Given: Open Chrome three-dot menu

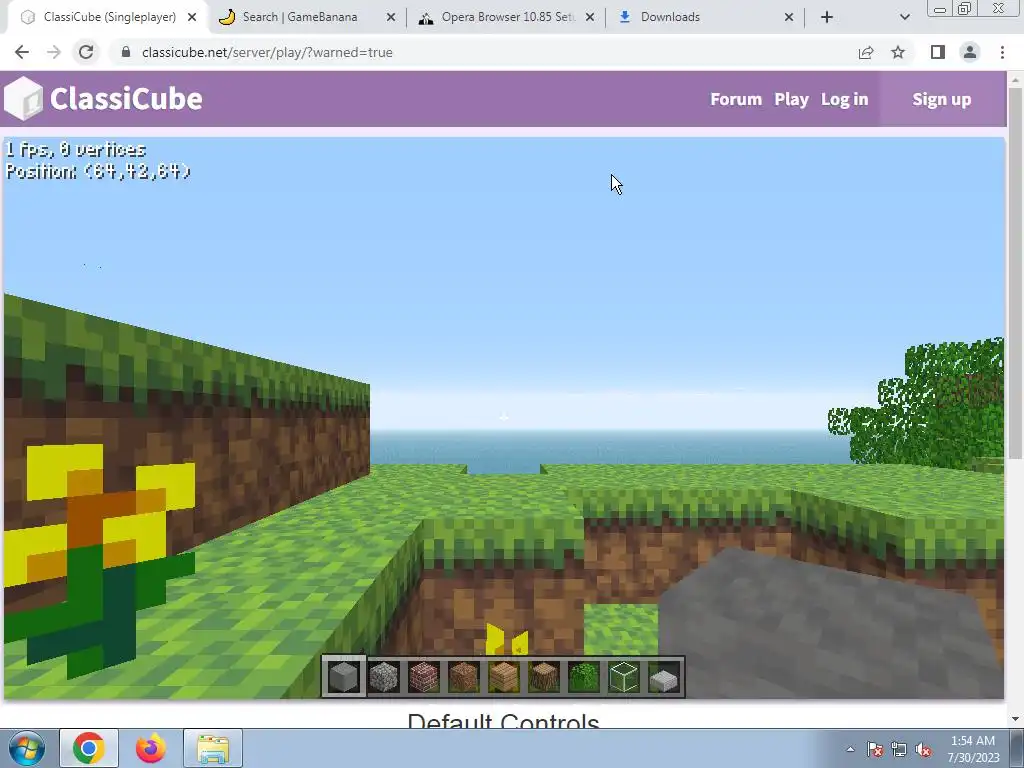Looking at the screenshot, I should 1002,52.
